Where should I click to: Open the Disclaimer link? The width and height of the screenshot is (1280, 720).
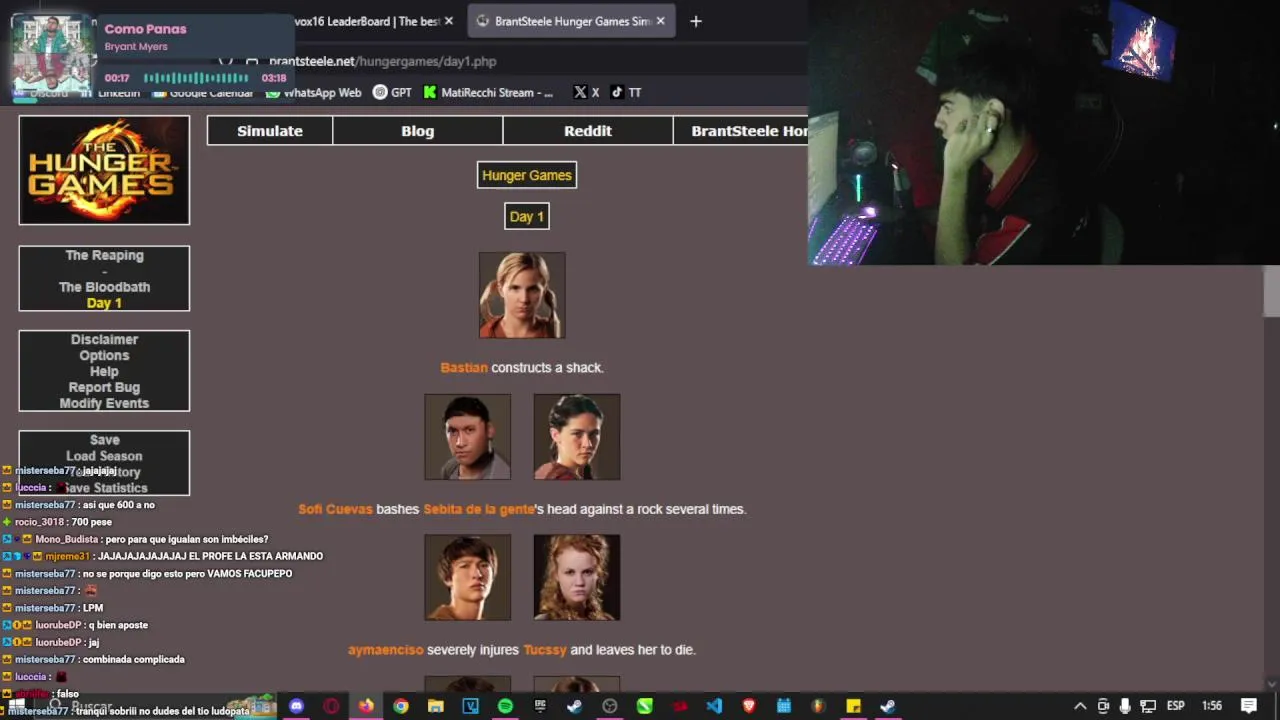pyautogui.click(x=104, y=340)
